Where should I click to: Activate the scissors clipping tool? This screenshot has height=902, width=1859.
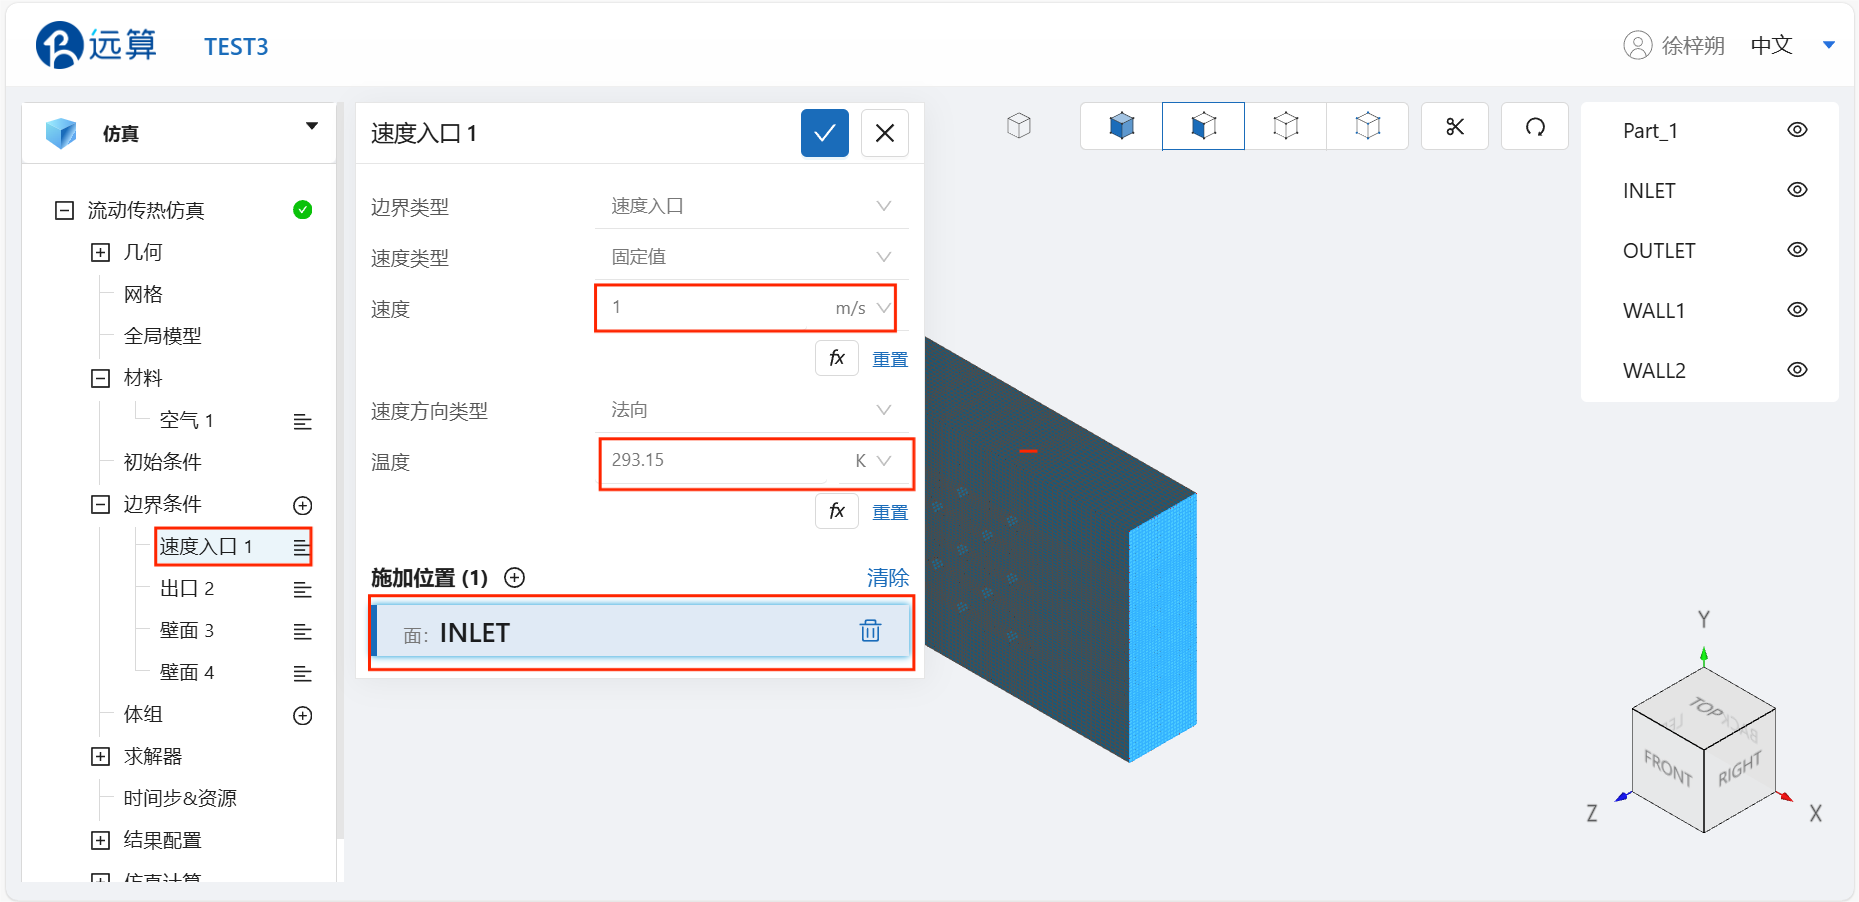pos(1455,126)
